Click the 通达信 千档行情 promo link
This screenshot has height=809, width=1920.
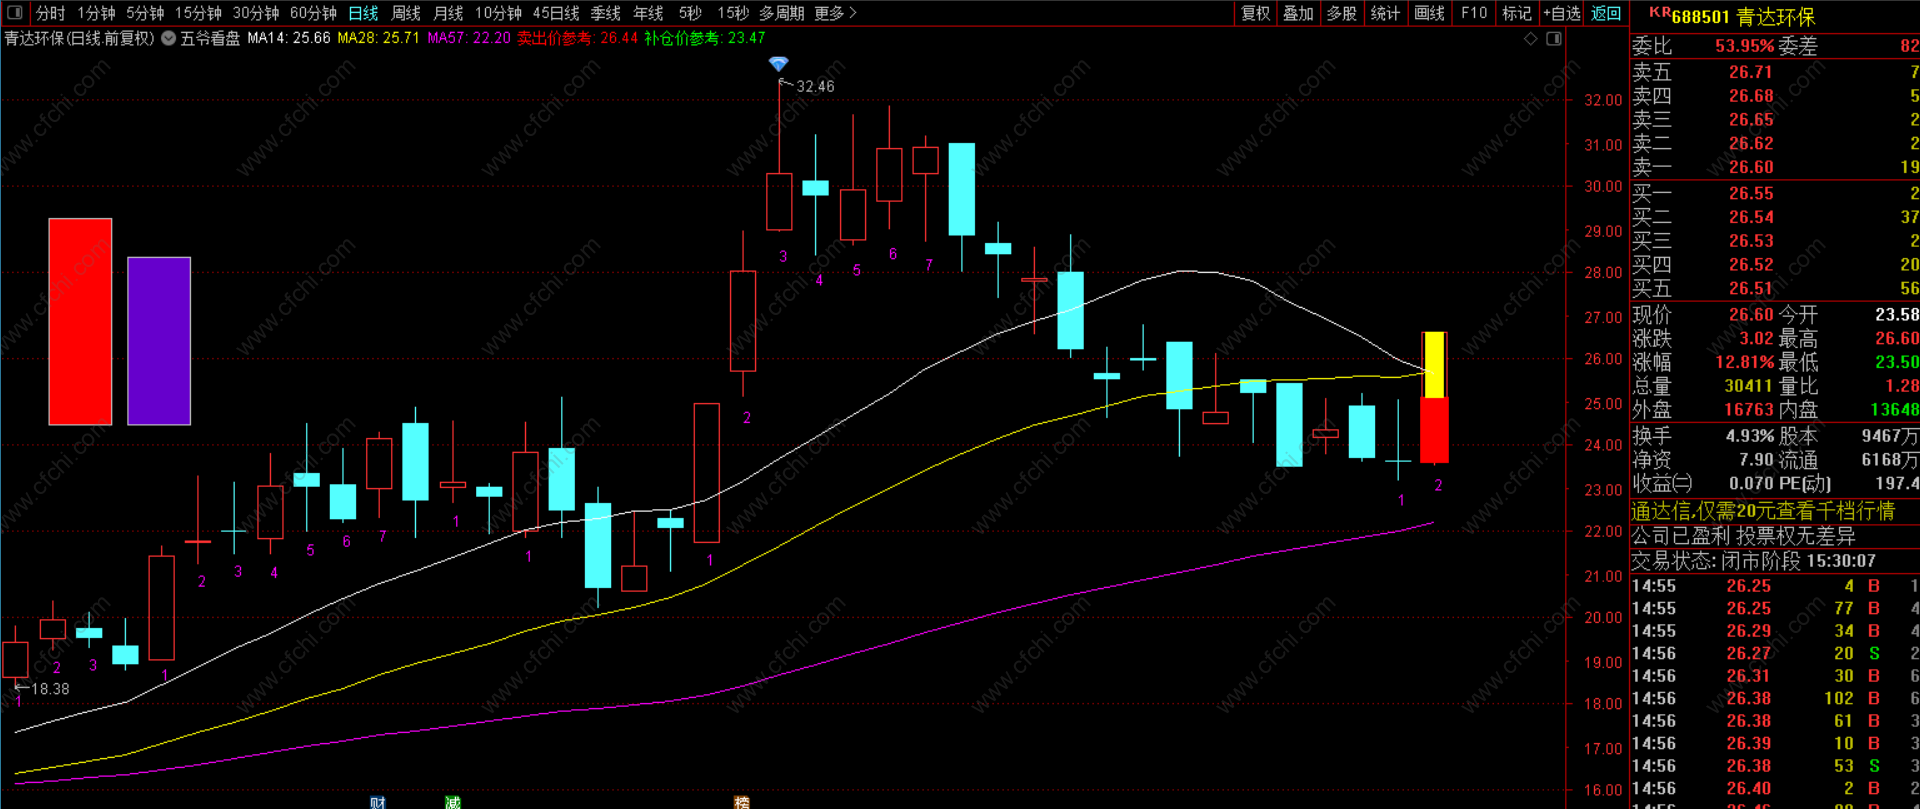click(1763, 511)
